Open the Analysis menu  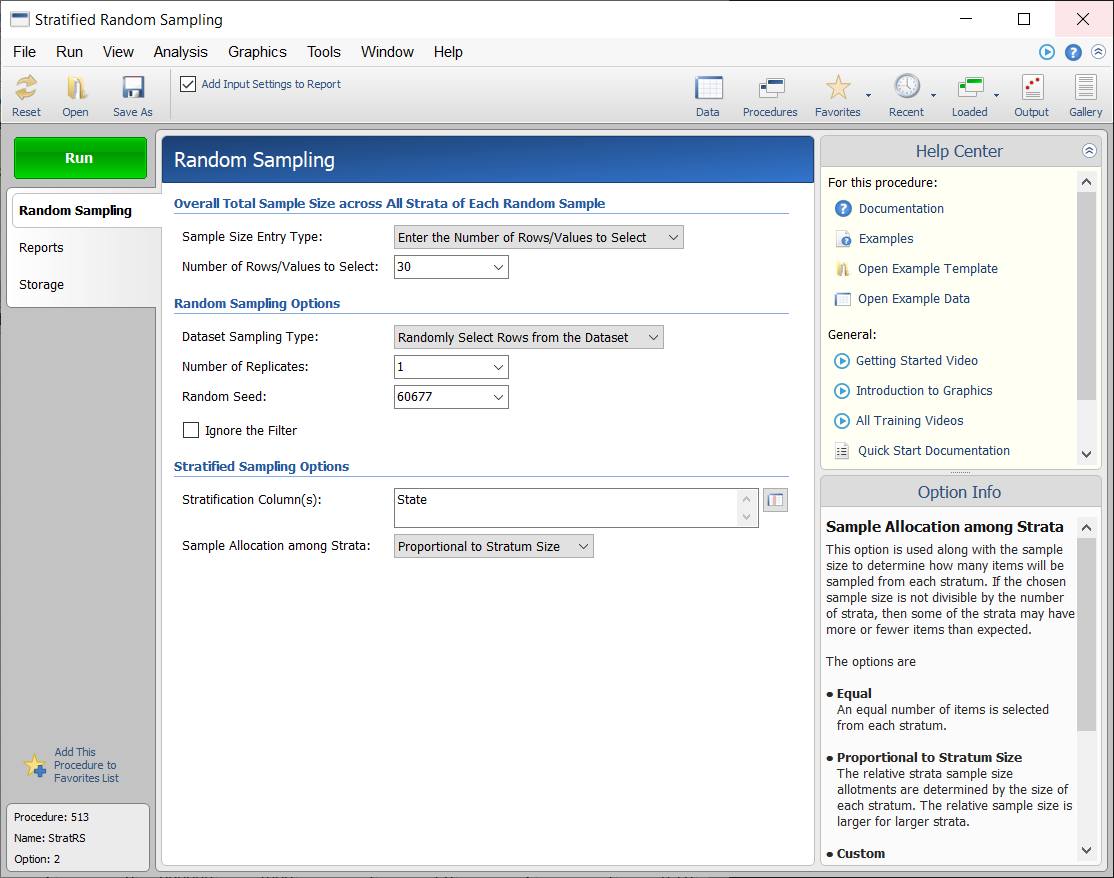(x=180, y=52)
